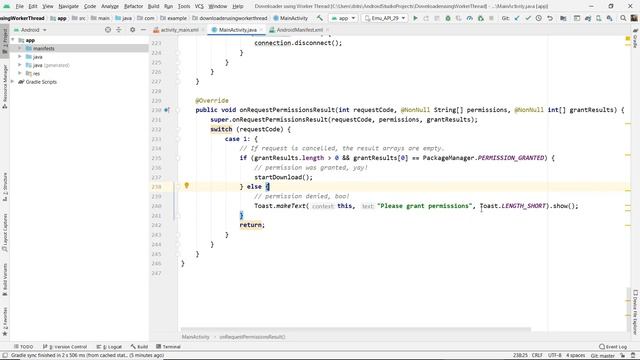The width and height of the screenshot is (640, 360).
Task: Open the Refactor menu
Action: pos(133,6)
